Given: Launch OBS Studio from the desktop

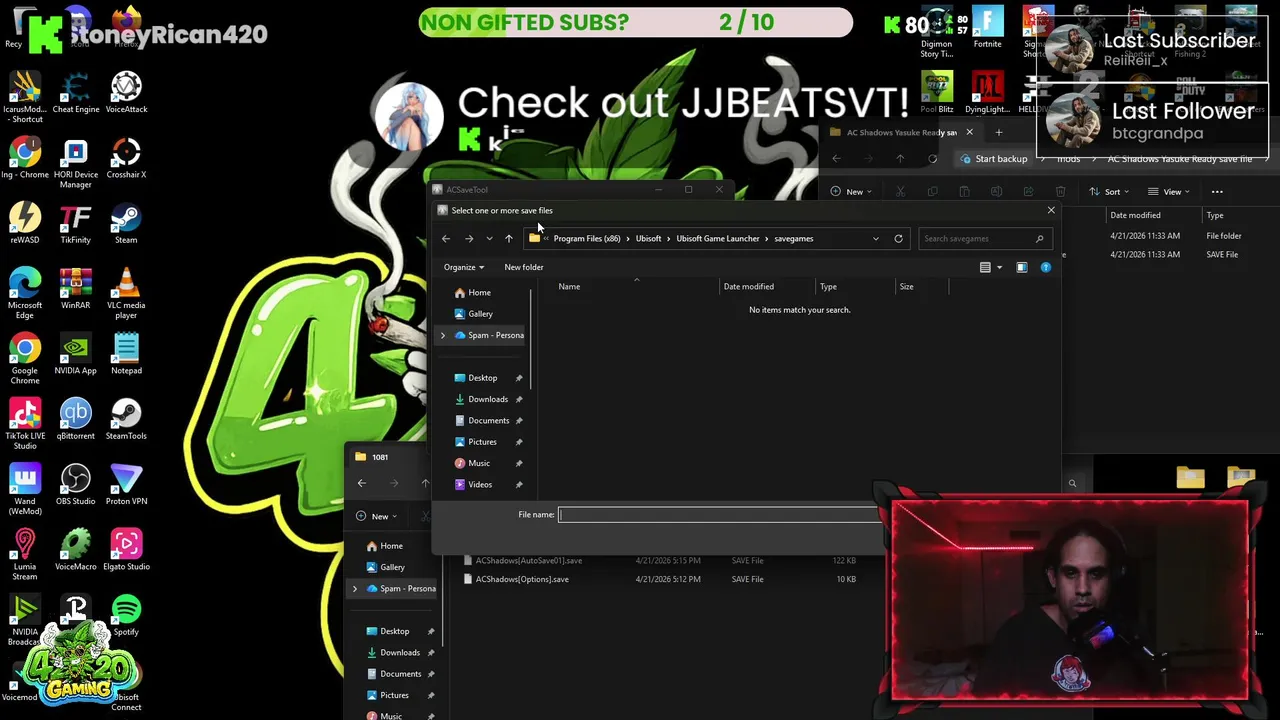Looking at the screenshot, I should click(x=76, y=484).
